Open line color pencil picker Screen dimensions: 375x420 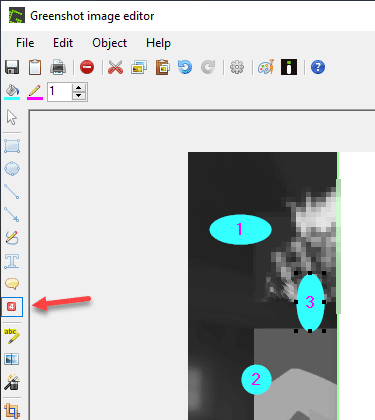pyautogui.click(x=35, y=92)
